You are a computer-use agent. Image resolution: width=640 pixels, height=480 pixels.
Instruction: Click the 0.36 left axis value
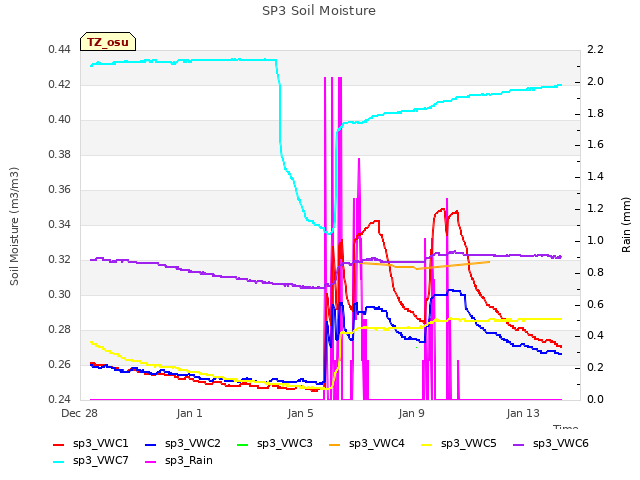click(59, 189)
